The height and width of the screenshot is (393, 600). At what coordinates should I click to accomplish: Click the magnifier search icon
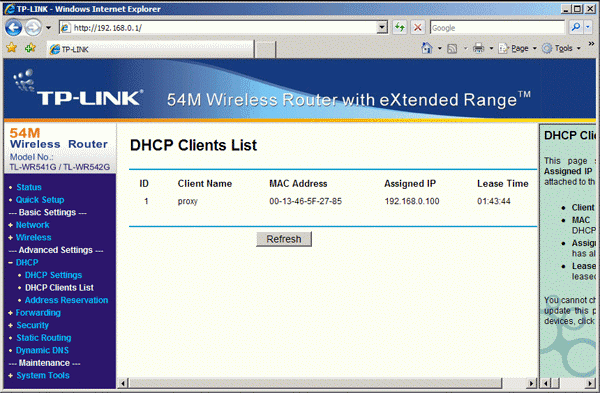[576, 27]
